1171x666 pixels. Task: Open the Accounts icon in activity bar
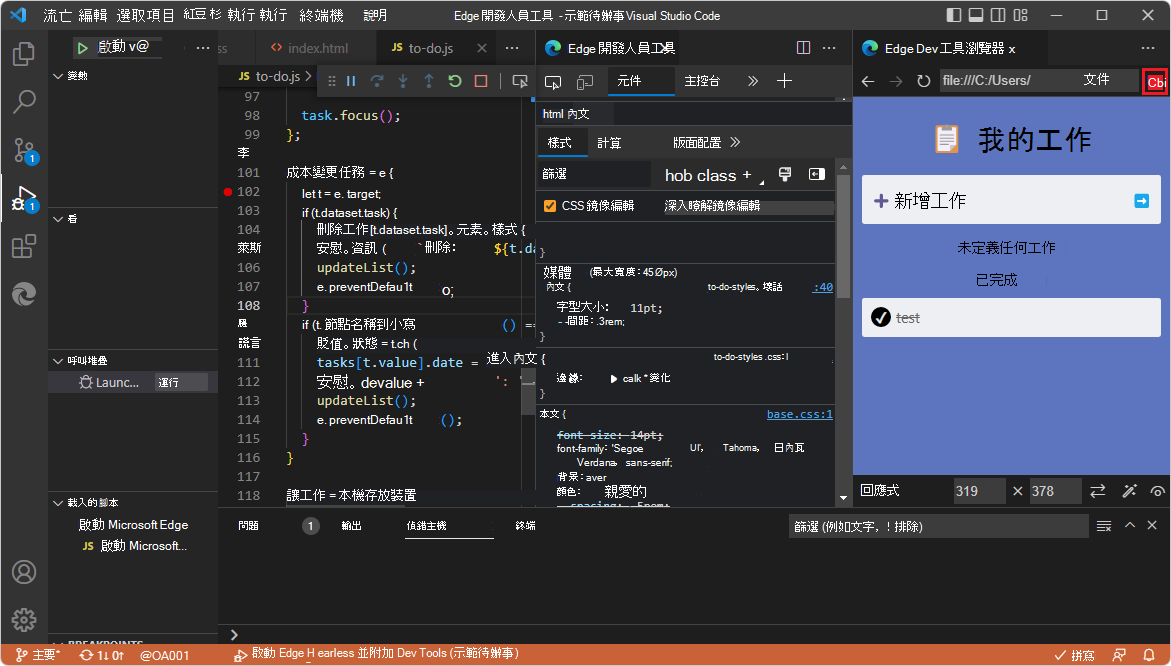click(24, 572)
